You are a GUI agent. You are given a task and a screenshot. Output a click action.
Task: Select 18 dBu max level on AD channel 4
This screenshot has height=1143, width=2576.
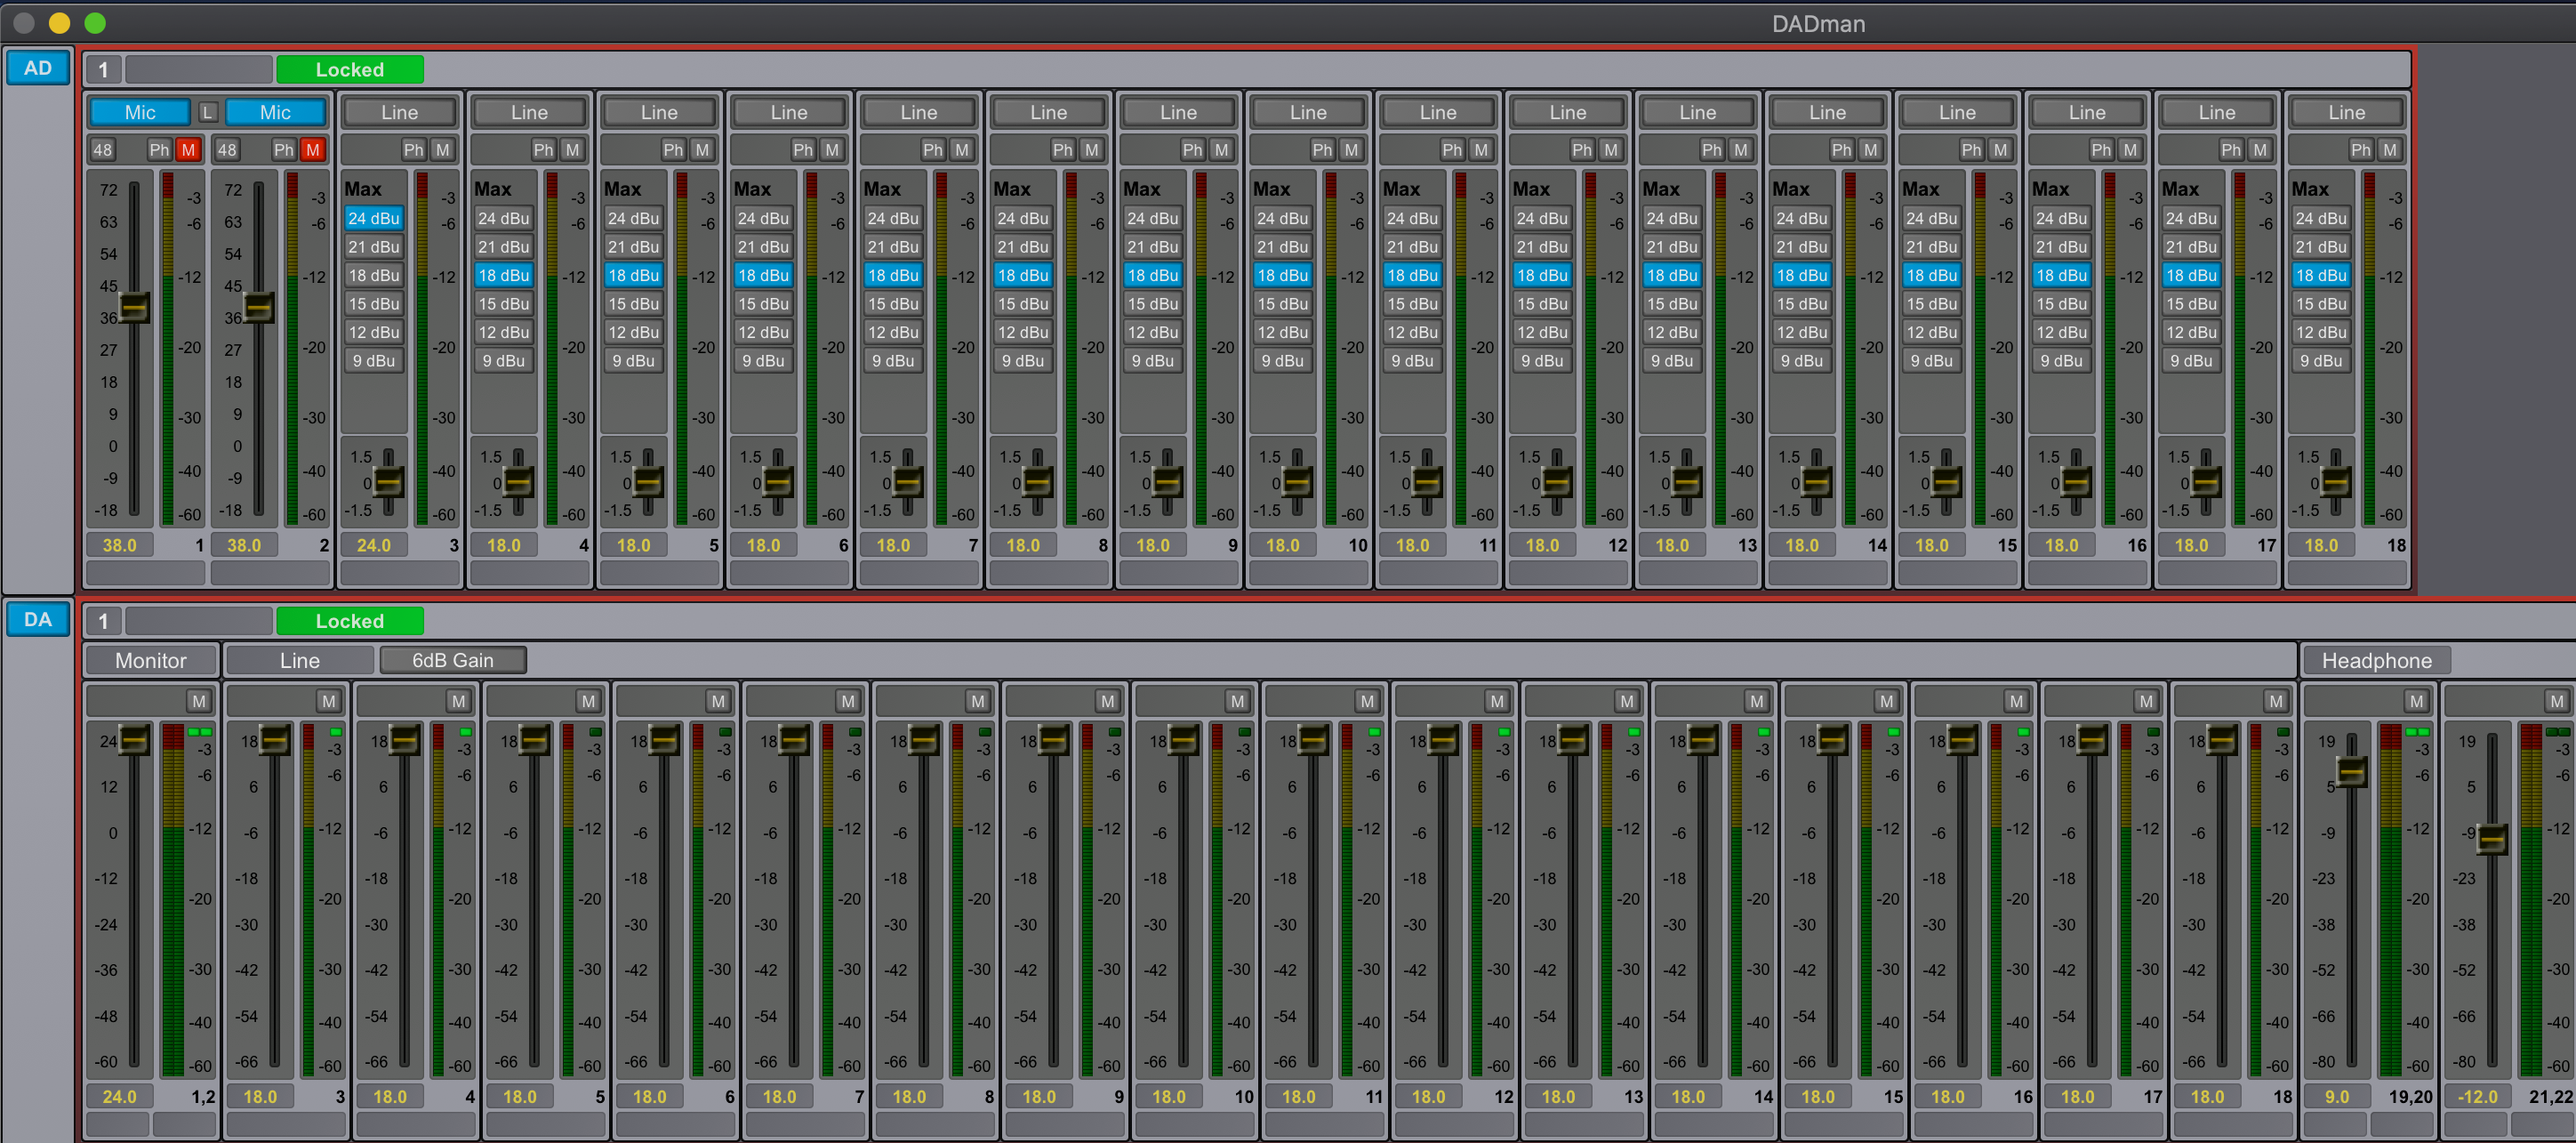503,275
